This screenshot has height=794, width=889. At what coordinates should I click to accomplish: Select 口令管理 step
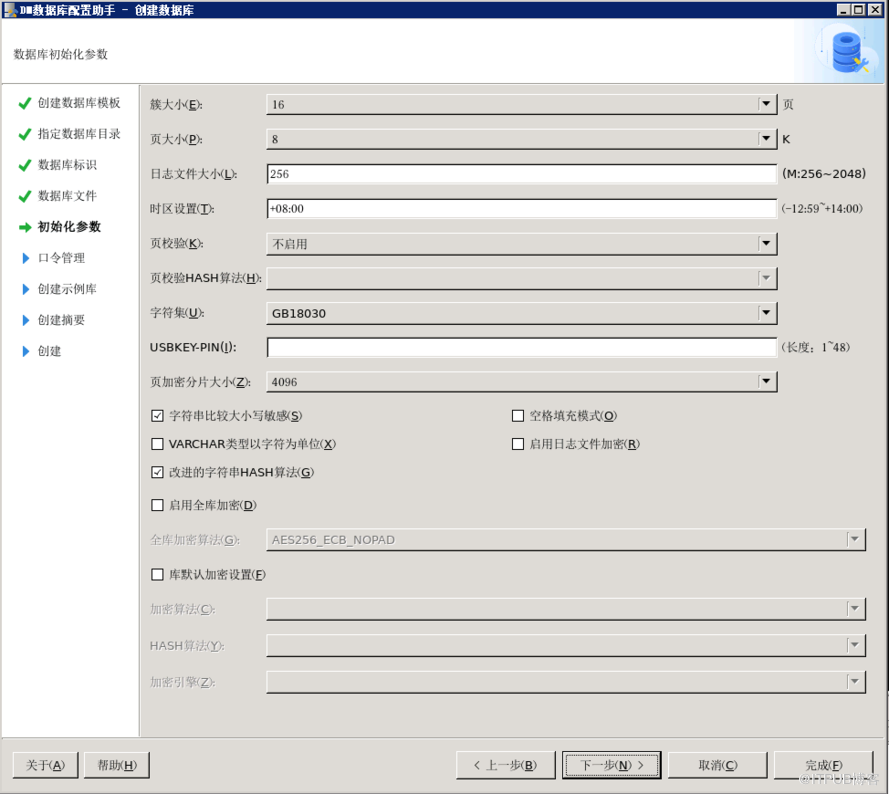point(61,258)
